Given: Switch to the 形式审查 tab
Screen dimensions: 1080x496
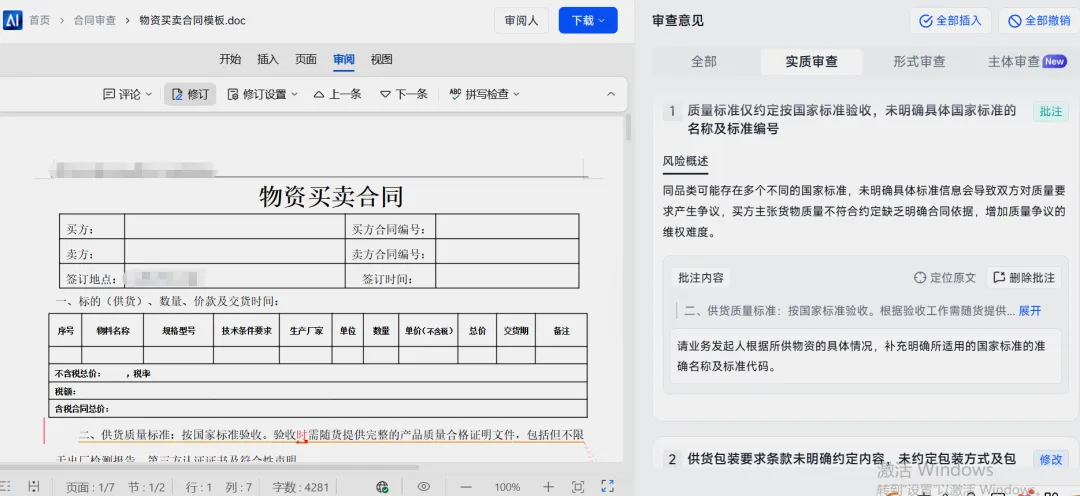Looking at the screenshot, I should [x=920, y=61].
